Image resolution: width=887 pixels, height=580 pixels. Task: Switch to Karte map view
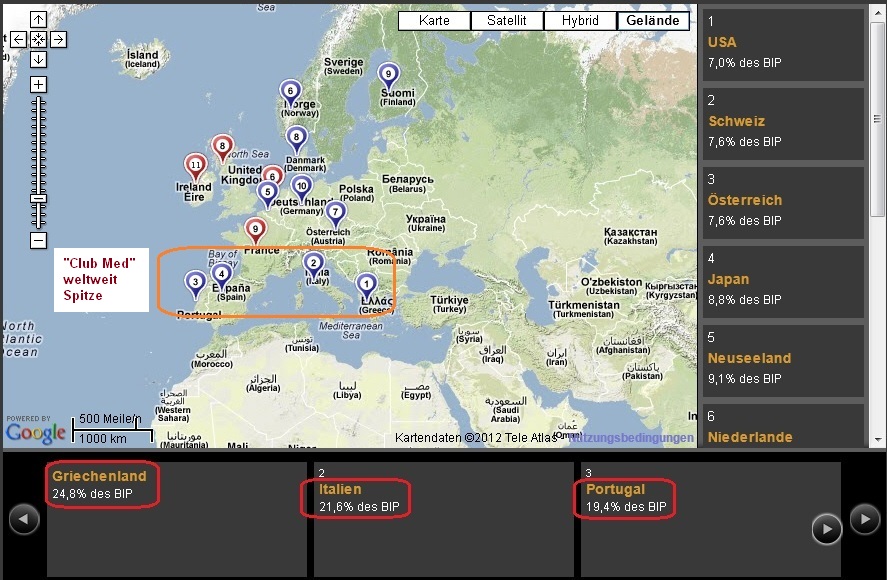[x=434, y=20]
